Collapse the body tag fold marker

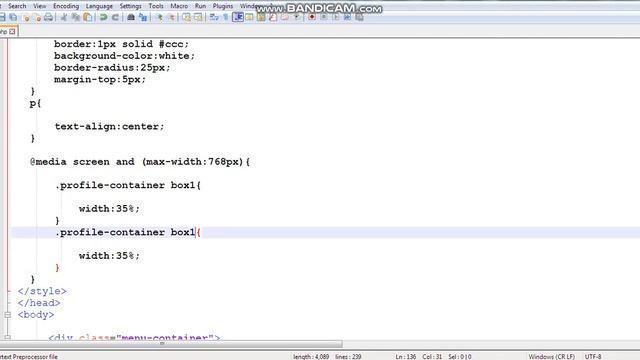coord(7,315)
